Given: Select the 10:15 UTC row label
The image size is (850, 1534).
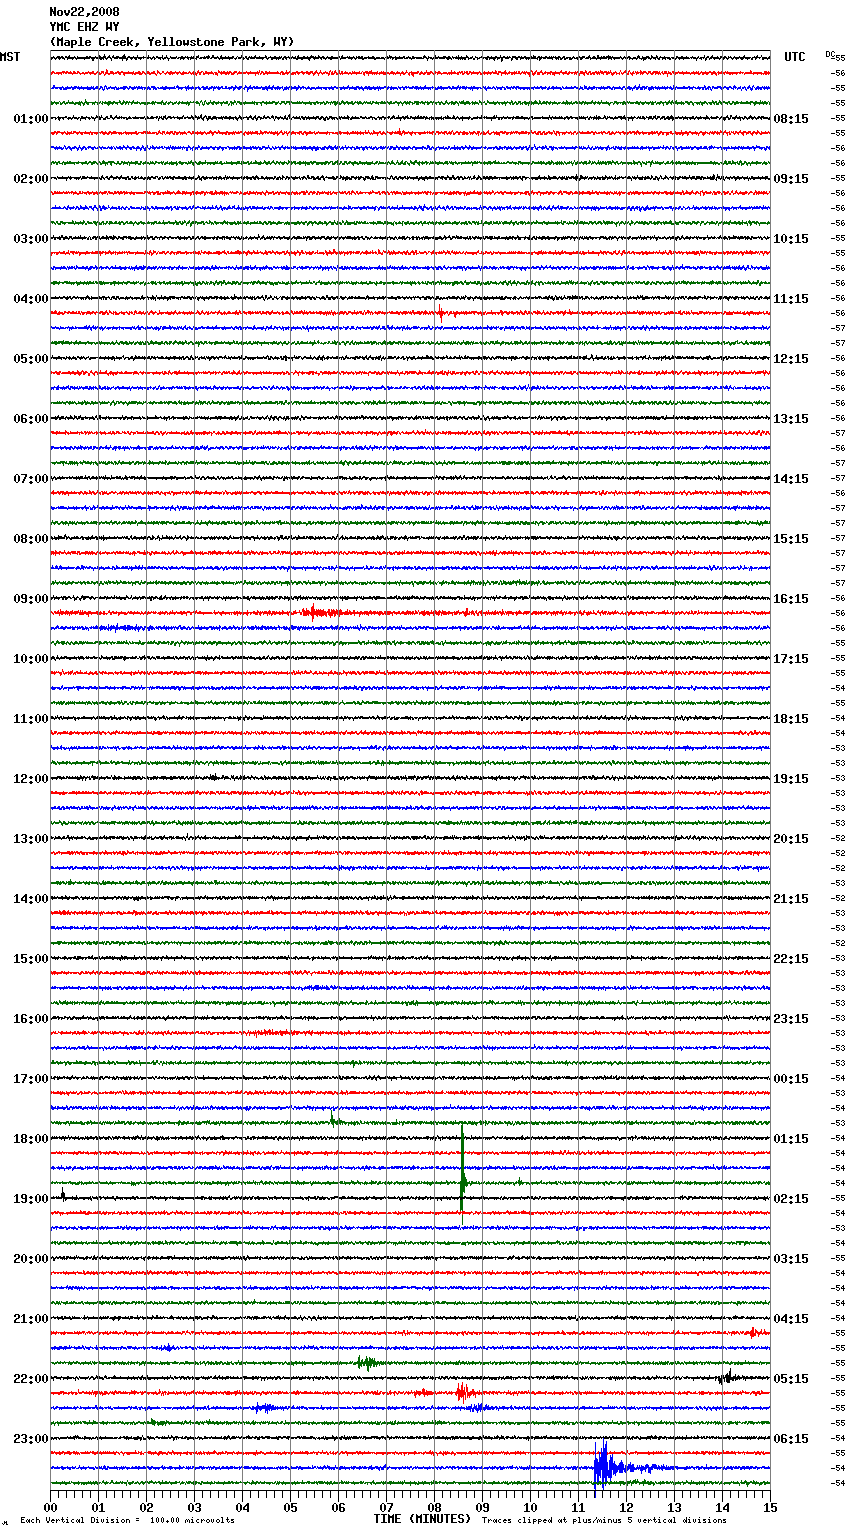Looking at the screenshot, I should pos(791,239).
